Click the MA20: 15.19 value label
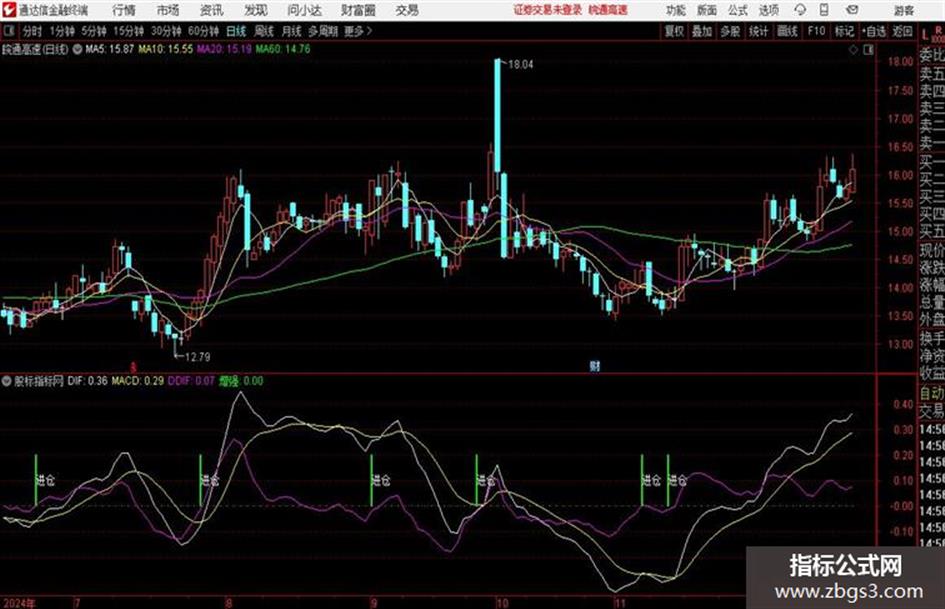945x609 pixels. tap(224, 49)
